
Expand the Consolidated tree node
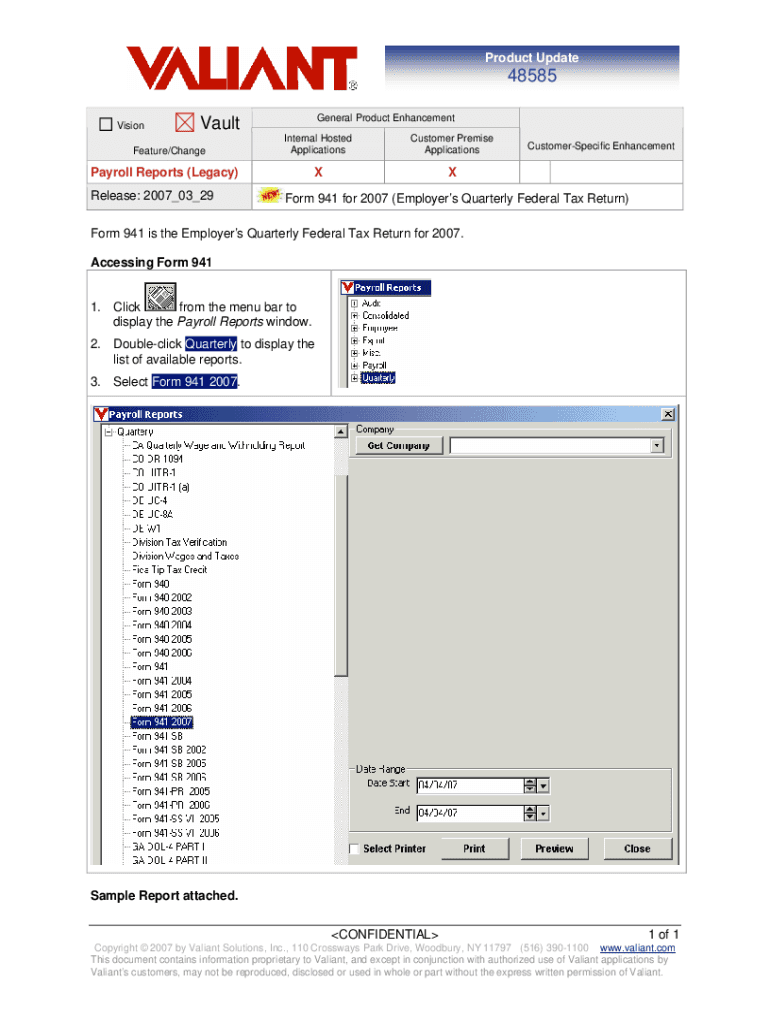click(354, 315)
